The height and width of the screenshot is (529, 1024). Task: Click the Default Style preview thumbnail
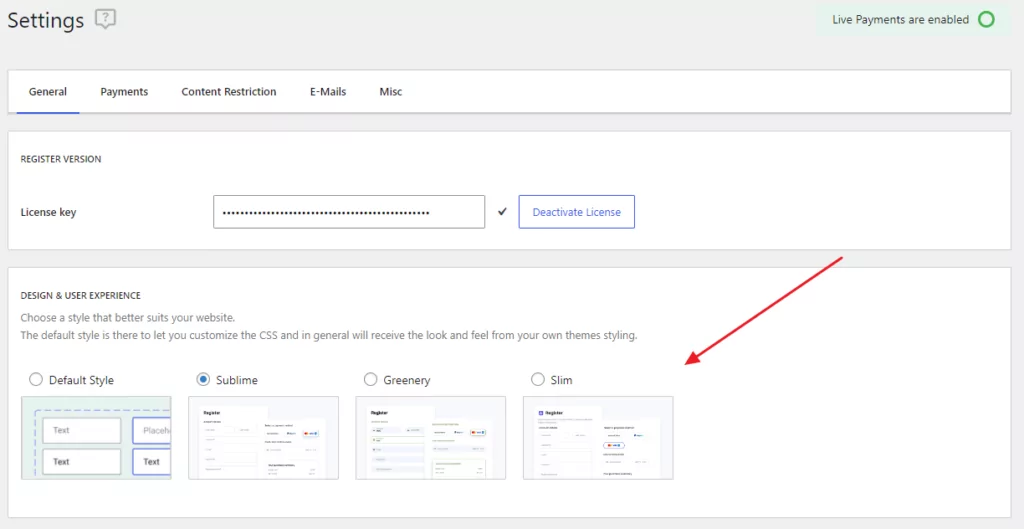(x=96, y=438)
